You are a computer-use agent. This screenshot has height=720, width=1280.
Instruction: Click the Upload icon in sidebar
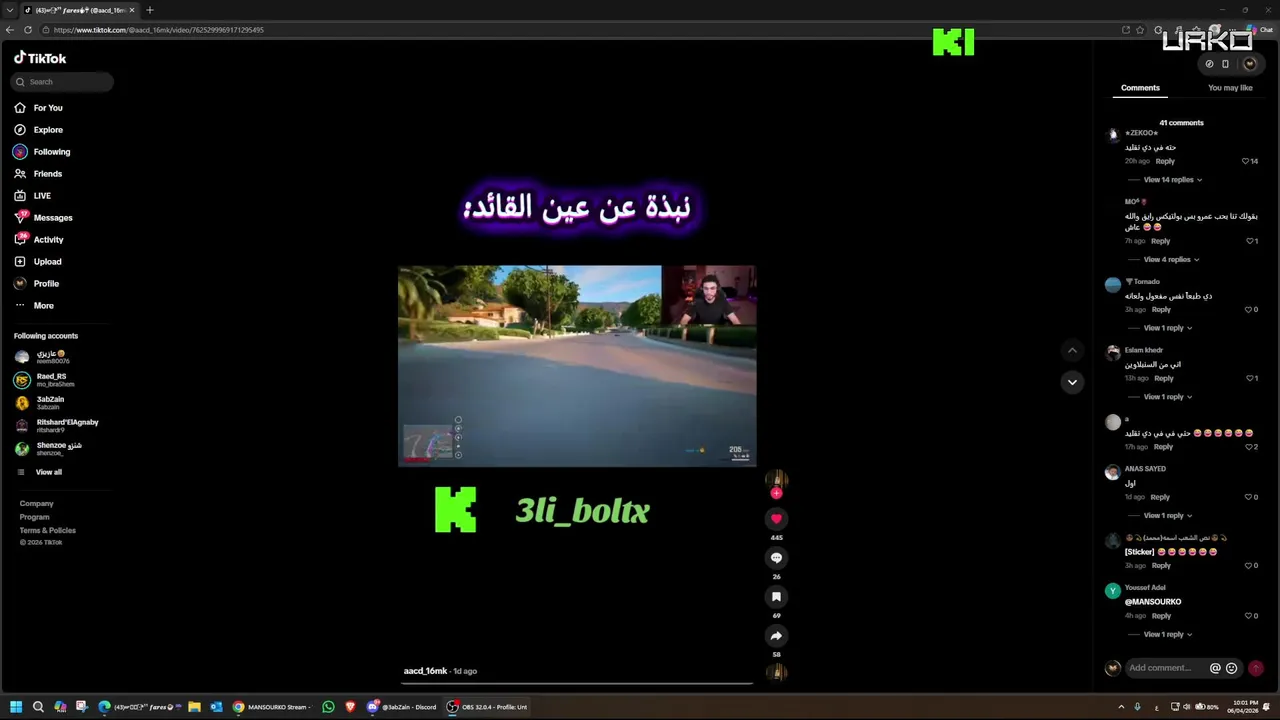[20, 262]
